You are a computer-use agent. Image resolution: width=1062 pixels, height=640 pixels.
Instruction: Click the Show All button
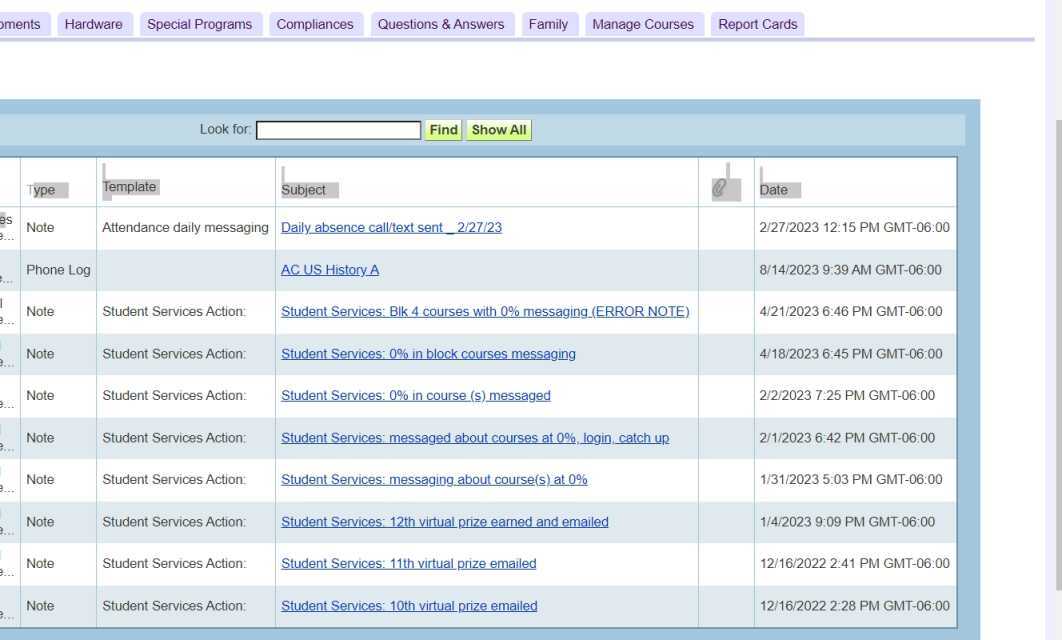498,130
